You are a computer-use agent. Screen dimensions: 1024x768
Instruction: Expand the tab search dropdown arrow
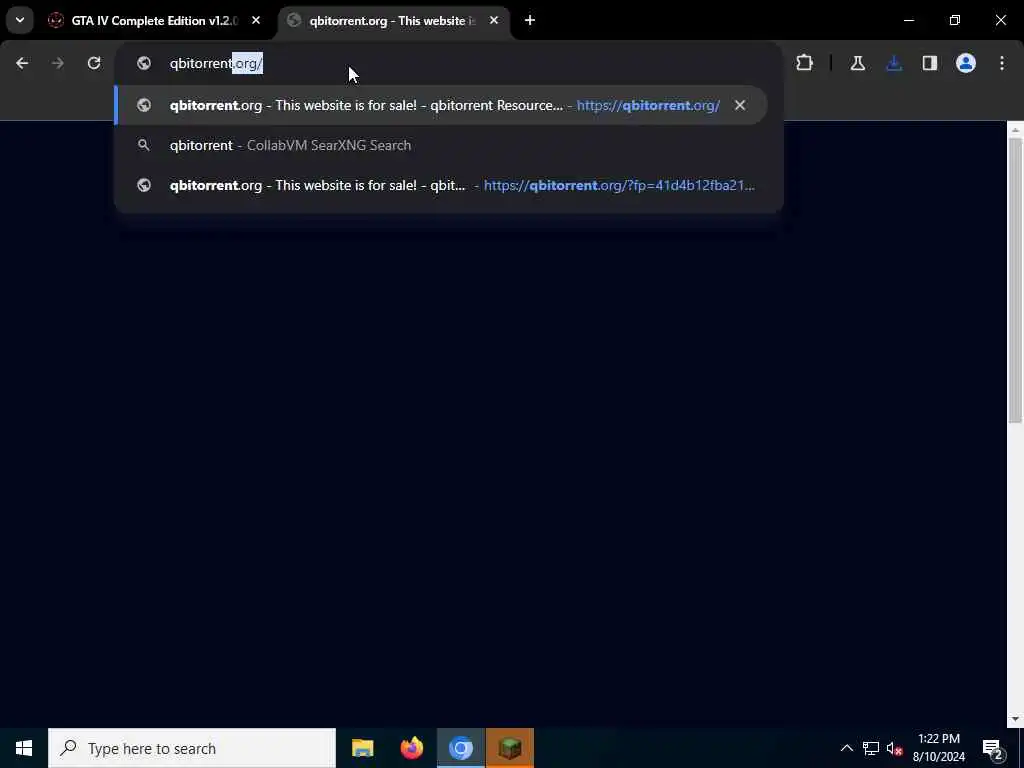(x=20, y=20)
